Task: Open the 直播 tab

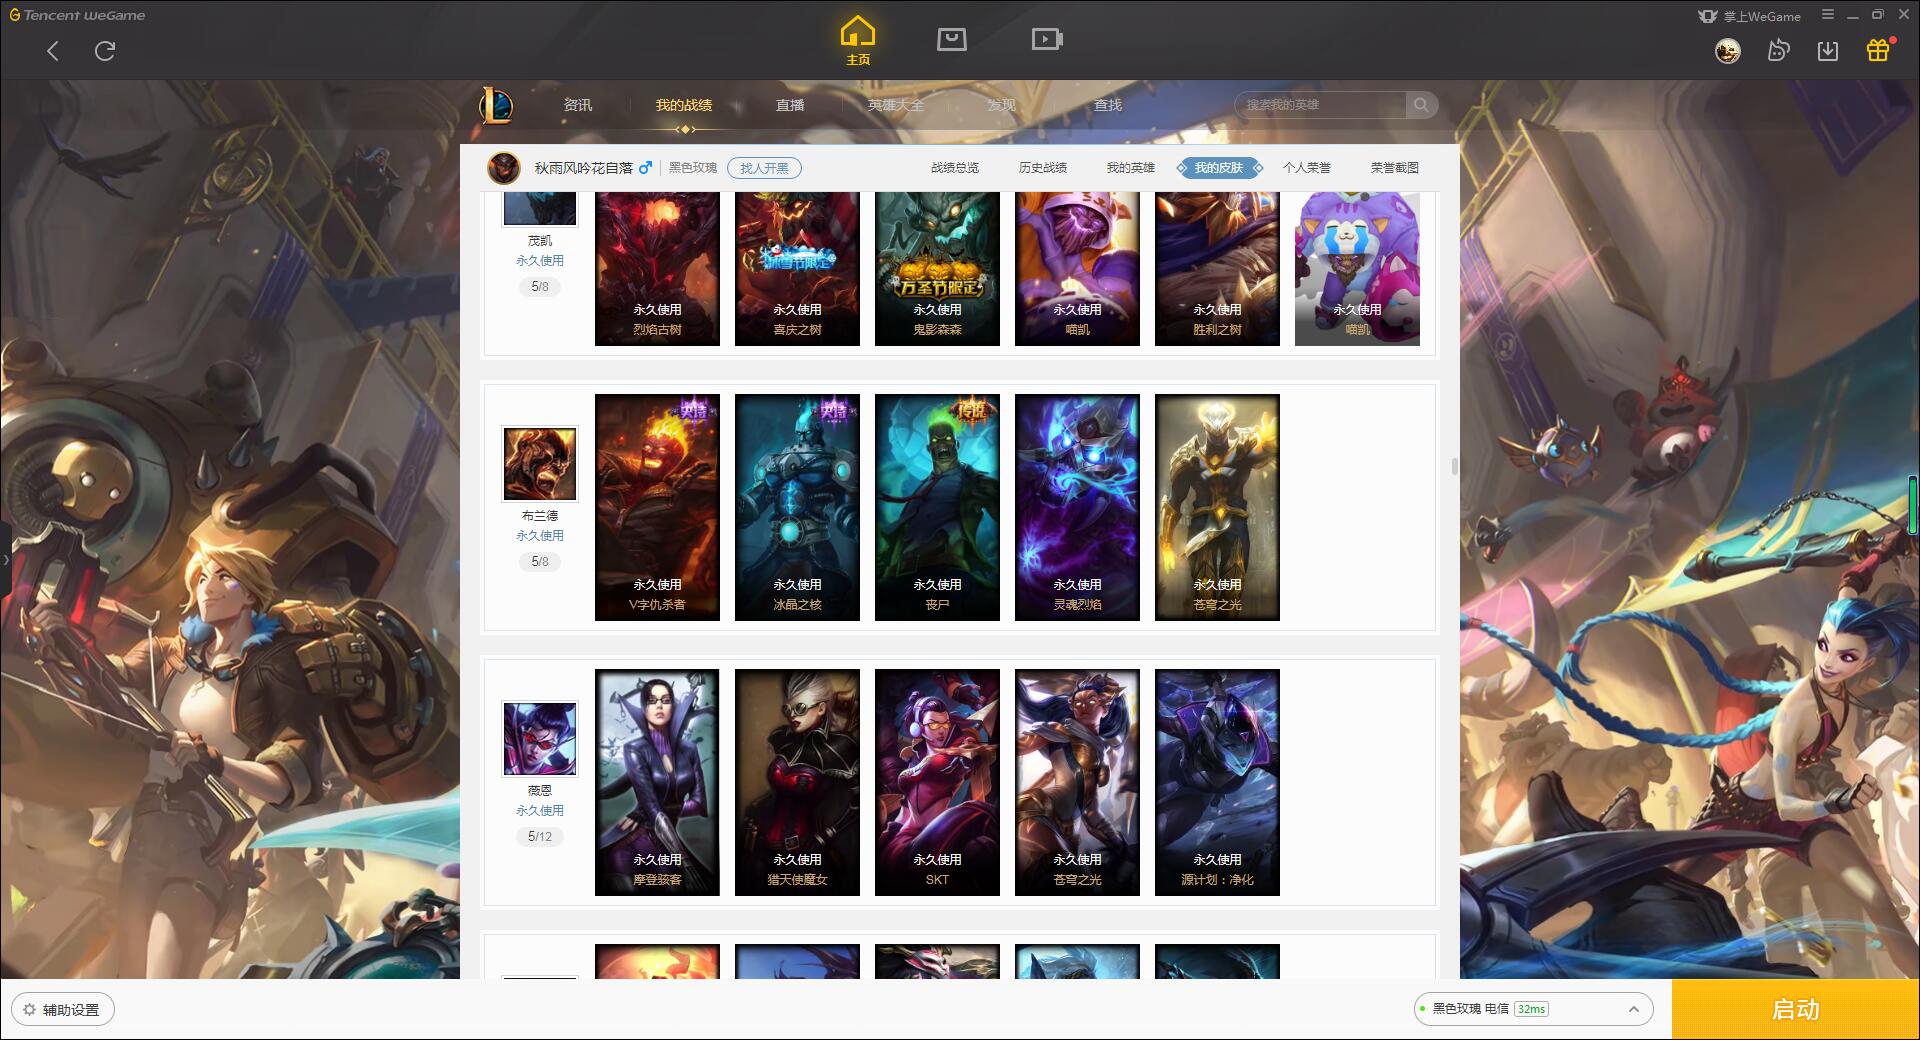Action: [790, 105]
